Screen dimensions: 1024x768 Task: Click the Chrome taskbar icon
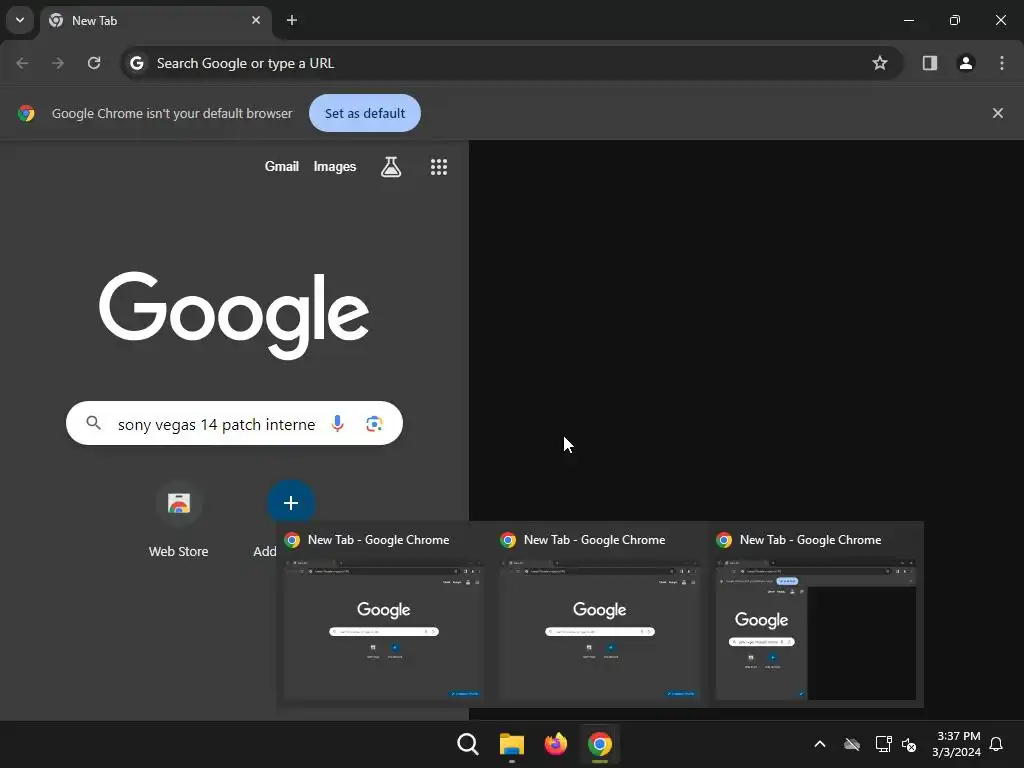(x=600, y=744)
